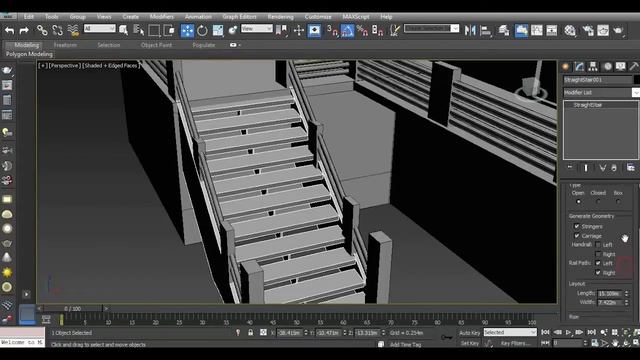The width and height of the screenshot is (640, 360).
Task: Click the Pin Stack icon under modifier stack
Action: click(570, 168)
